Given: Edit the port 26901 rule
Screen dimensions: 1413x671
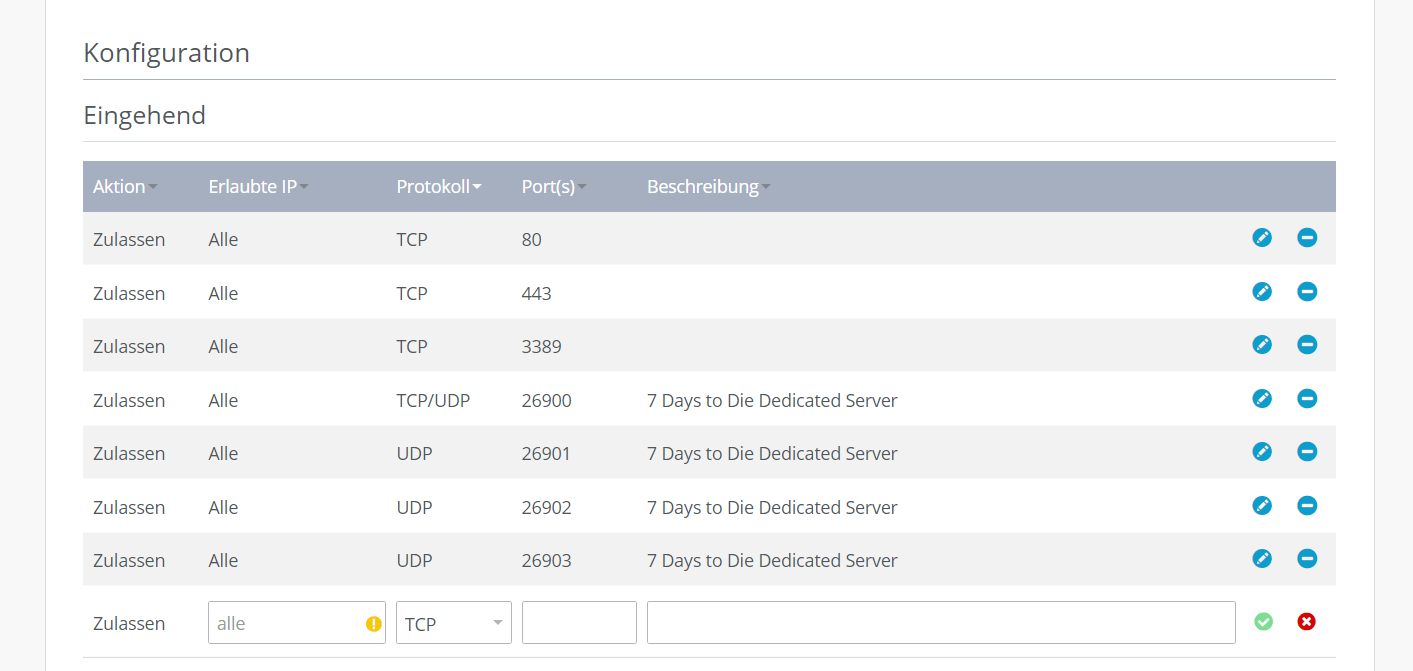Looking at the screenshot, I should (1262, 452).
